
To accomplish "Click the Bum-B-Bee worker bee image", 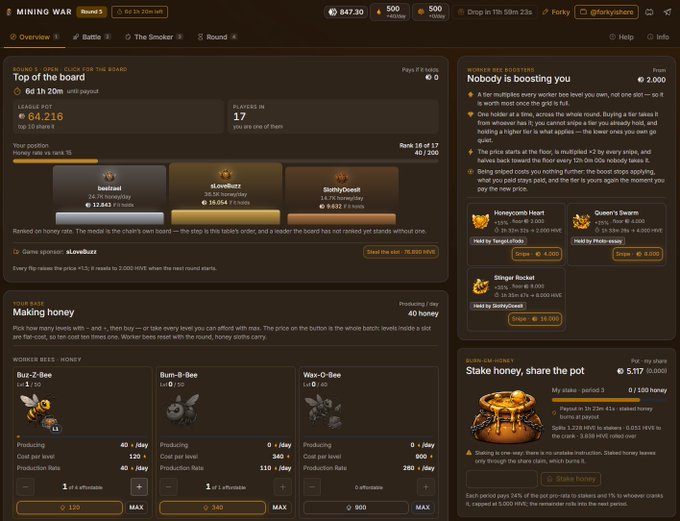I will (x=182, y=409).
